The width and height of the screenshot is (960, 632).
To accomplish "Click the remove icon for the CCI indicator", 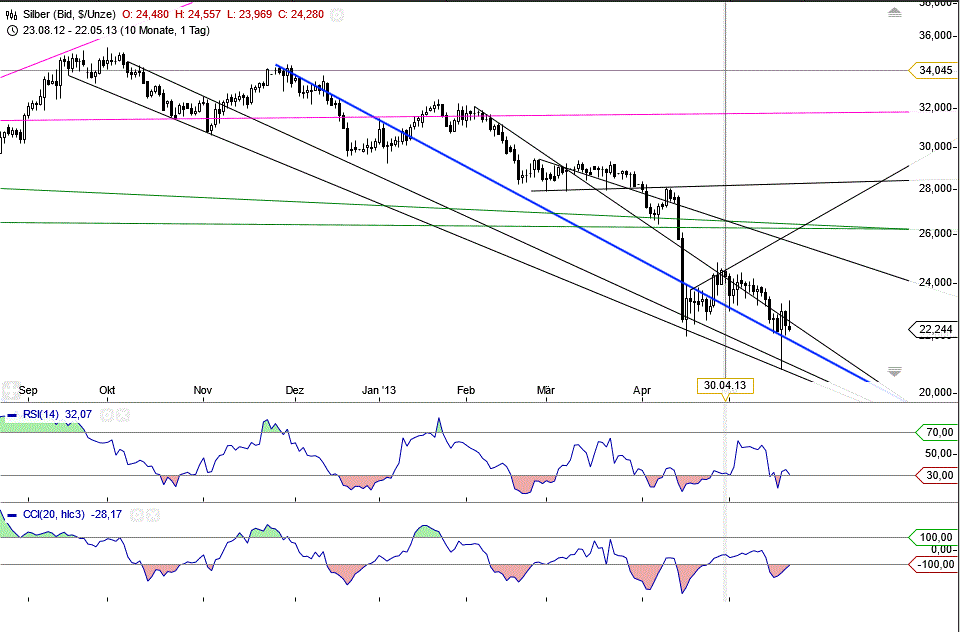I will [153, 514].
